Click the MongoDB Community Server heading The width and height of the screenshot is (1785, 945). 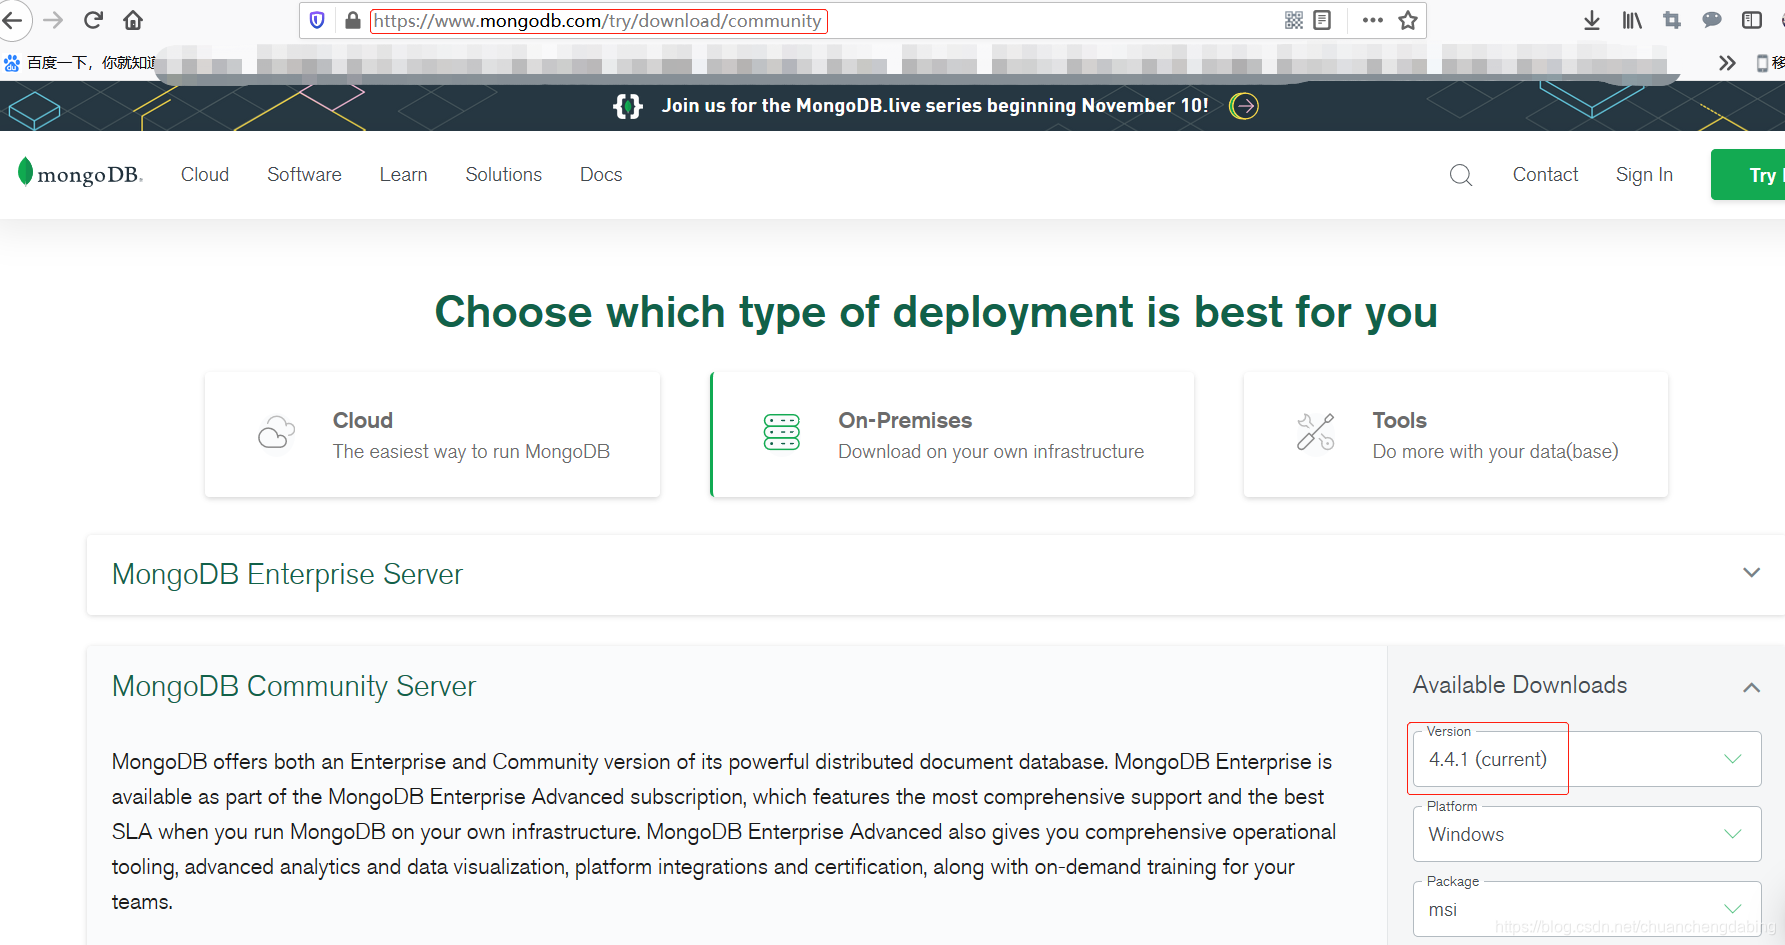click(294, 686)
